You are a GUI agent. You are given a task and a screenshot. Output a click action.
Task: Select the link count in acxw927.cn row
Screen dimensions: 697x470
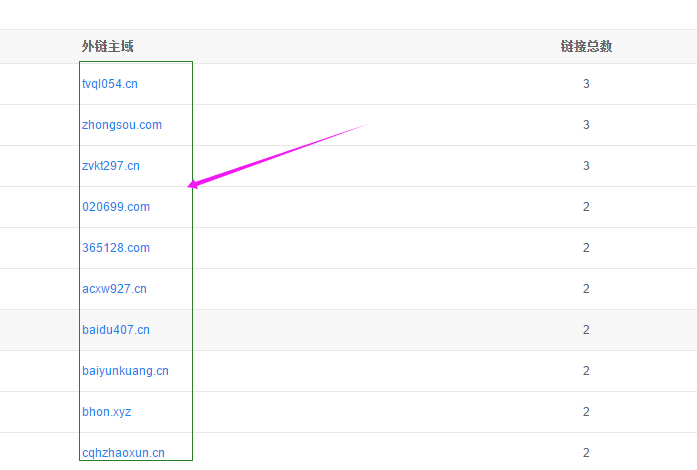(586, 289)
